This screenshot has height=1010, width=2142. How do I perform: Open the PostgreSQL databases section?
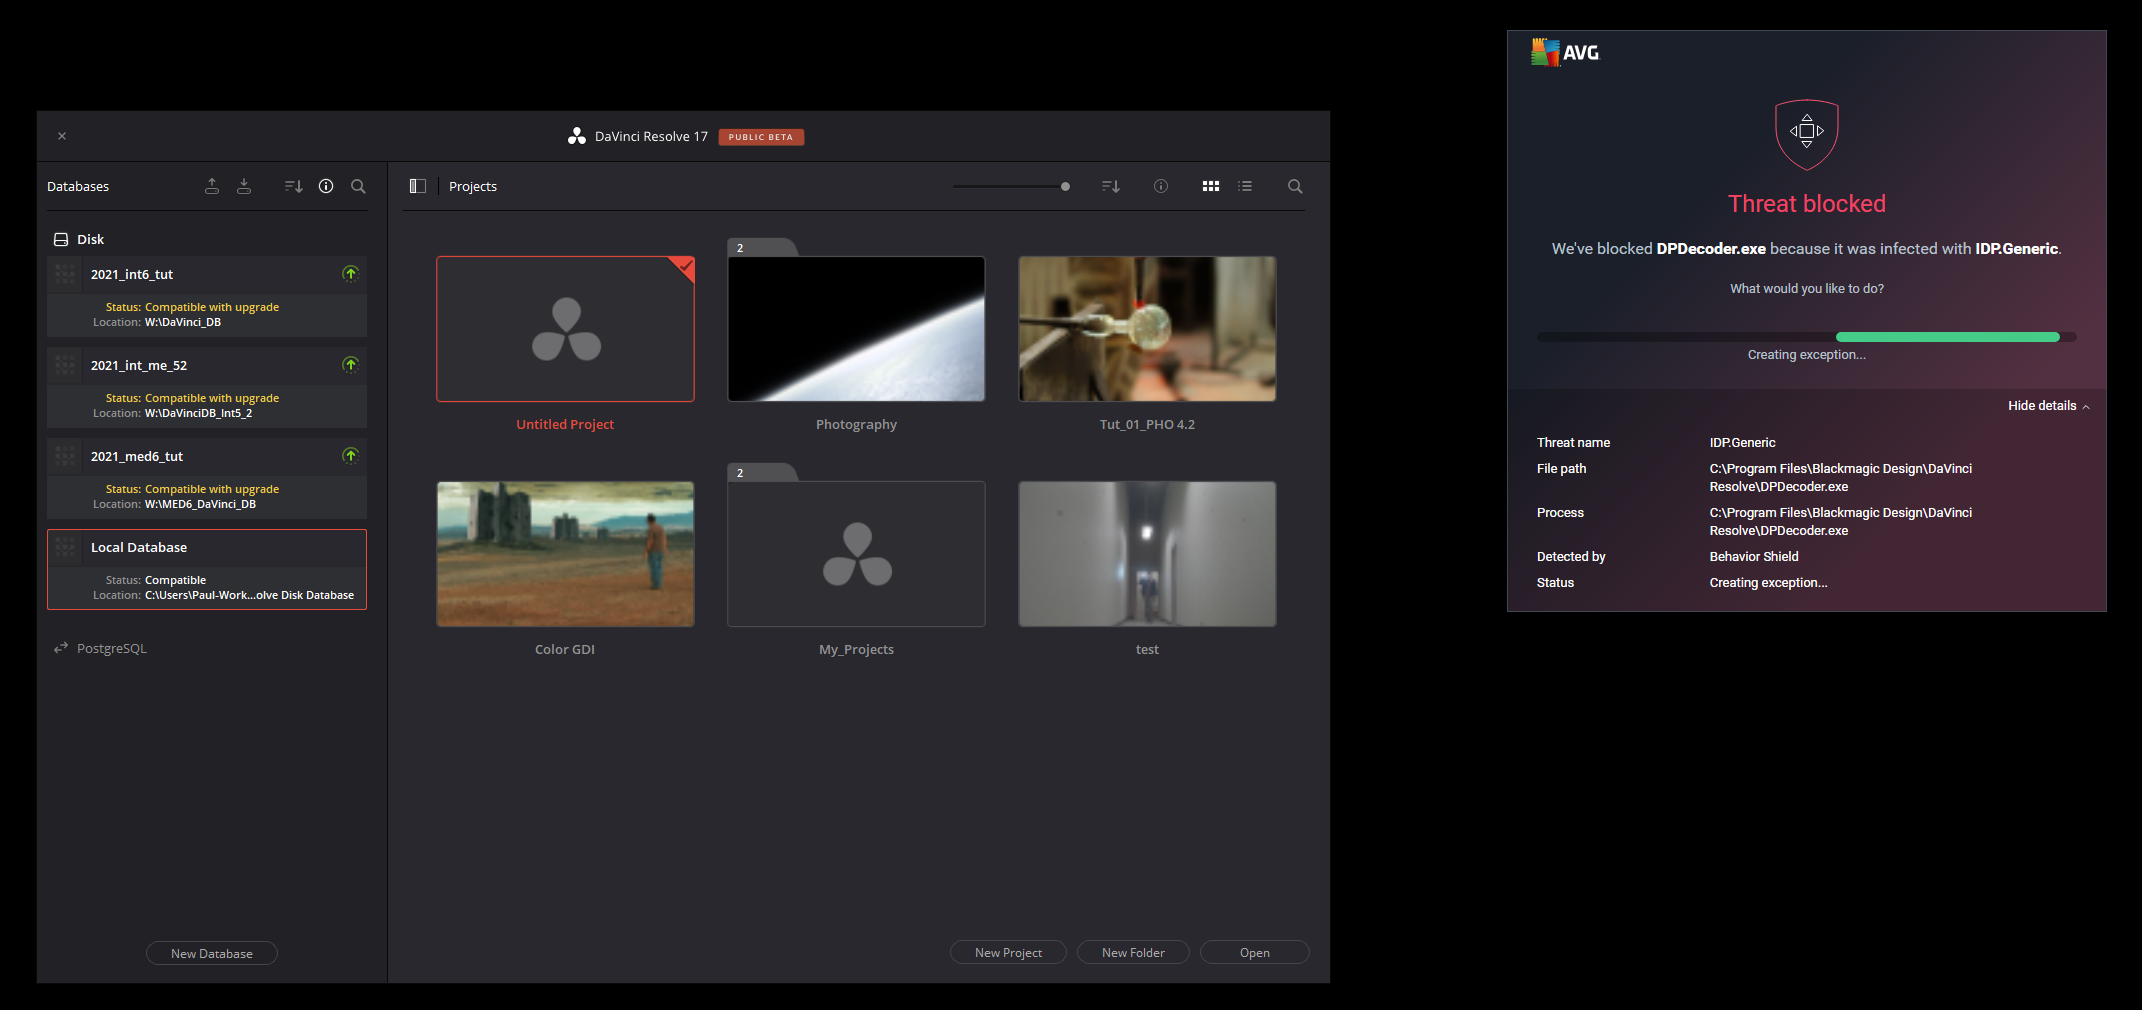[x=100, y=648]
